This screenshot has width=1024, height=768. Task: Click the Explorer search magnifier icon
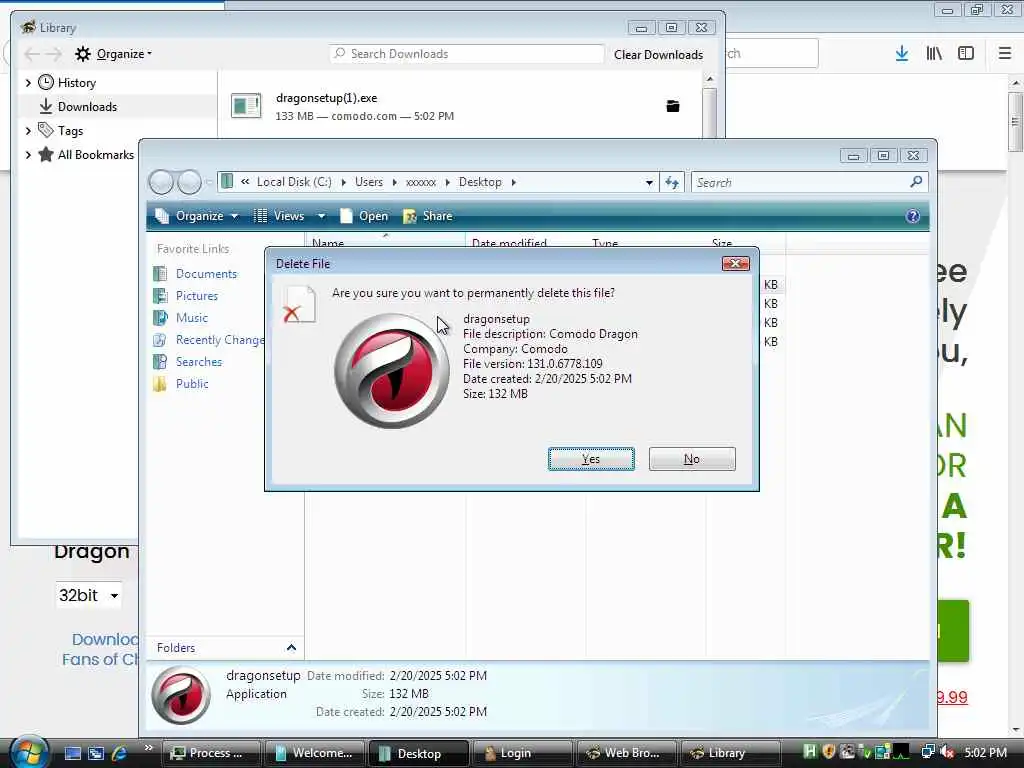click(x=916, y=182)
